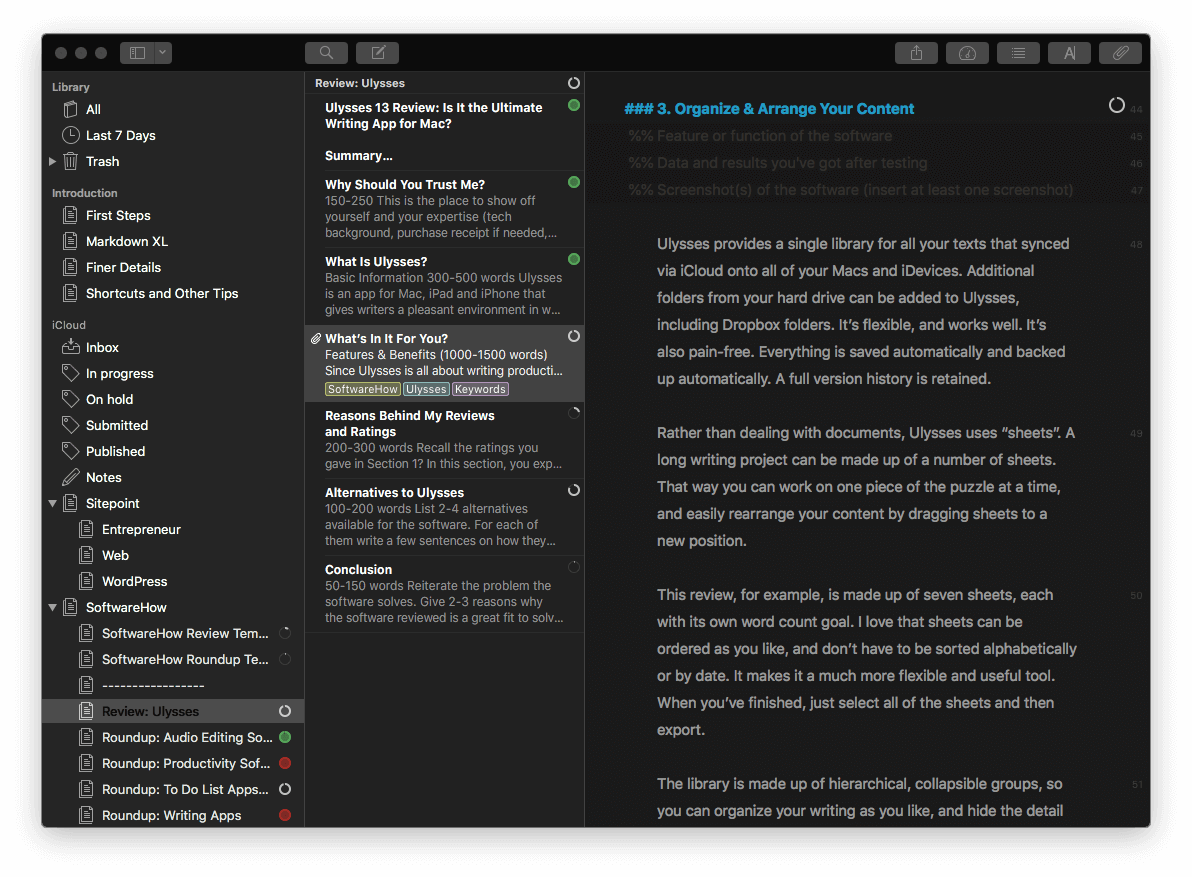Open the statistics dashboard gauge icon
The width and height of the screenshot is (1192, 877).
tap(967, 52)
